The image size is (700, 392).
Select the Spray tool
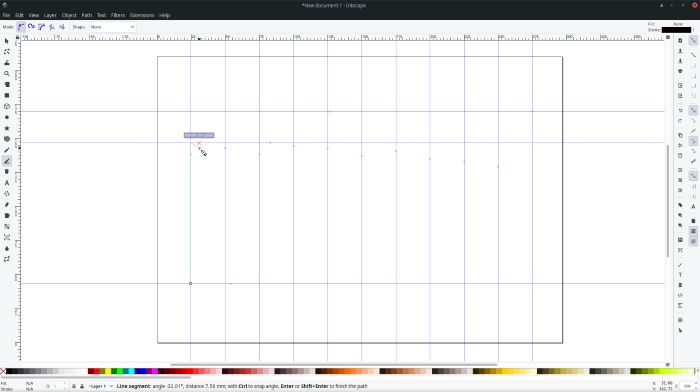click(x=7, y=194)
